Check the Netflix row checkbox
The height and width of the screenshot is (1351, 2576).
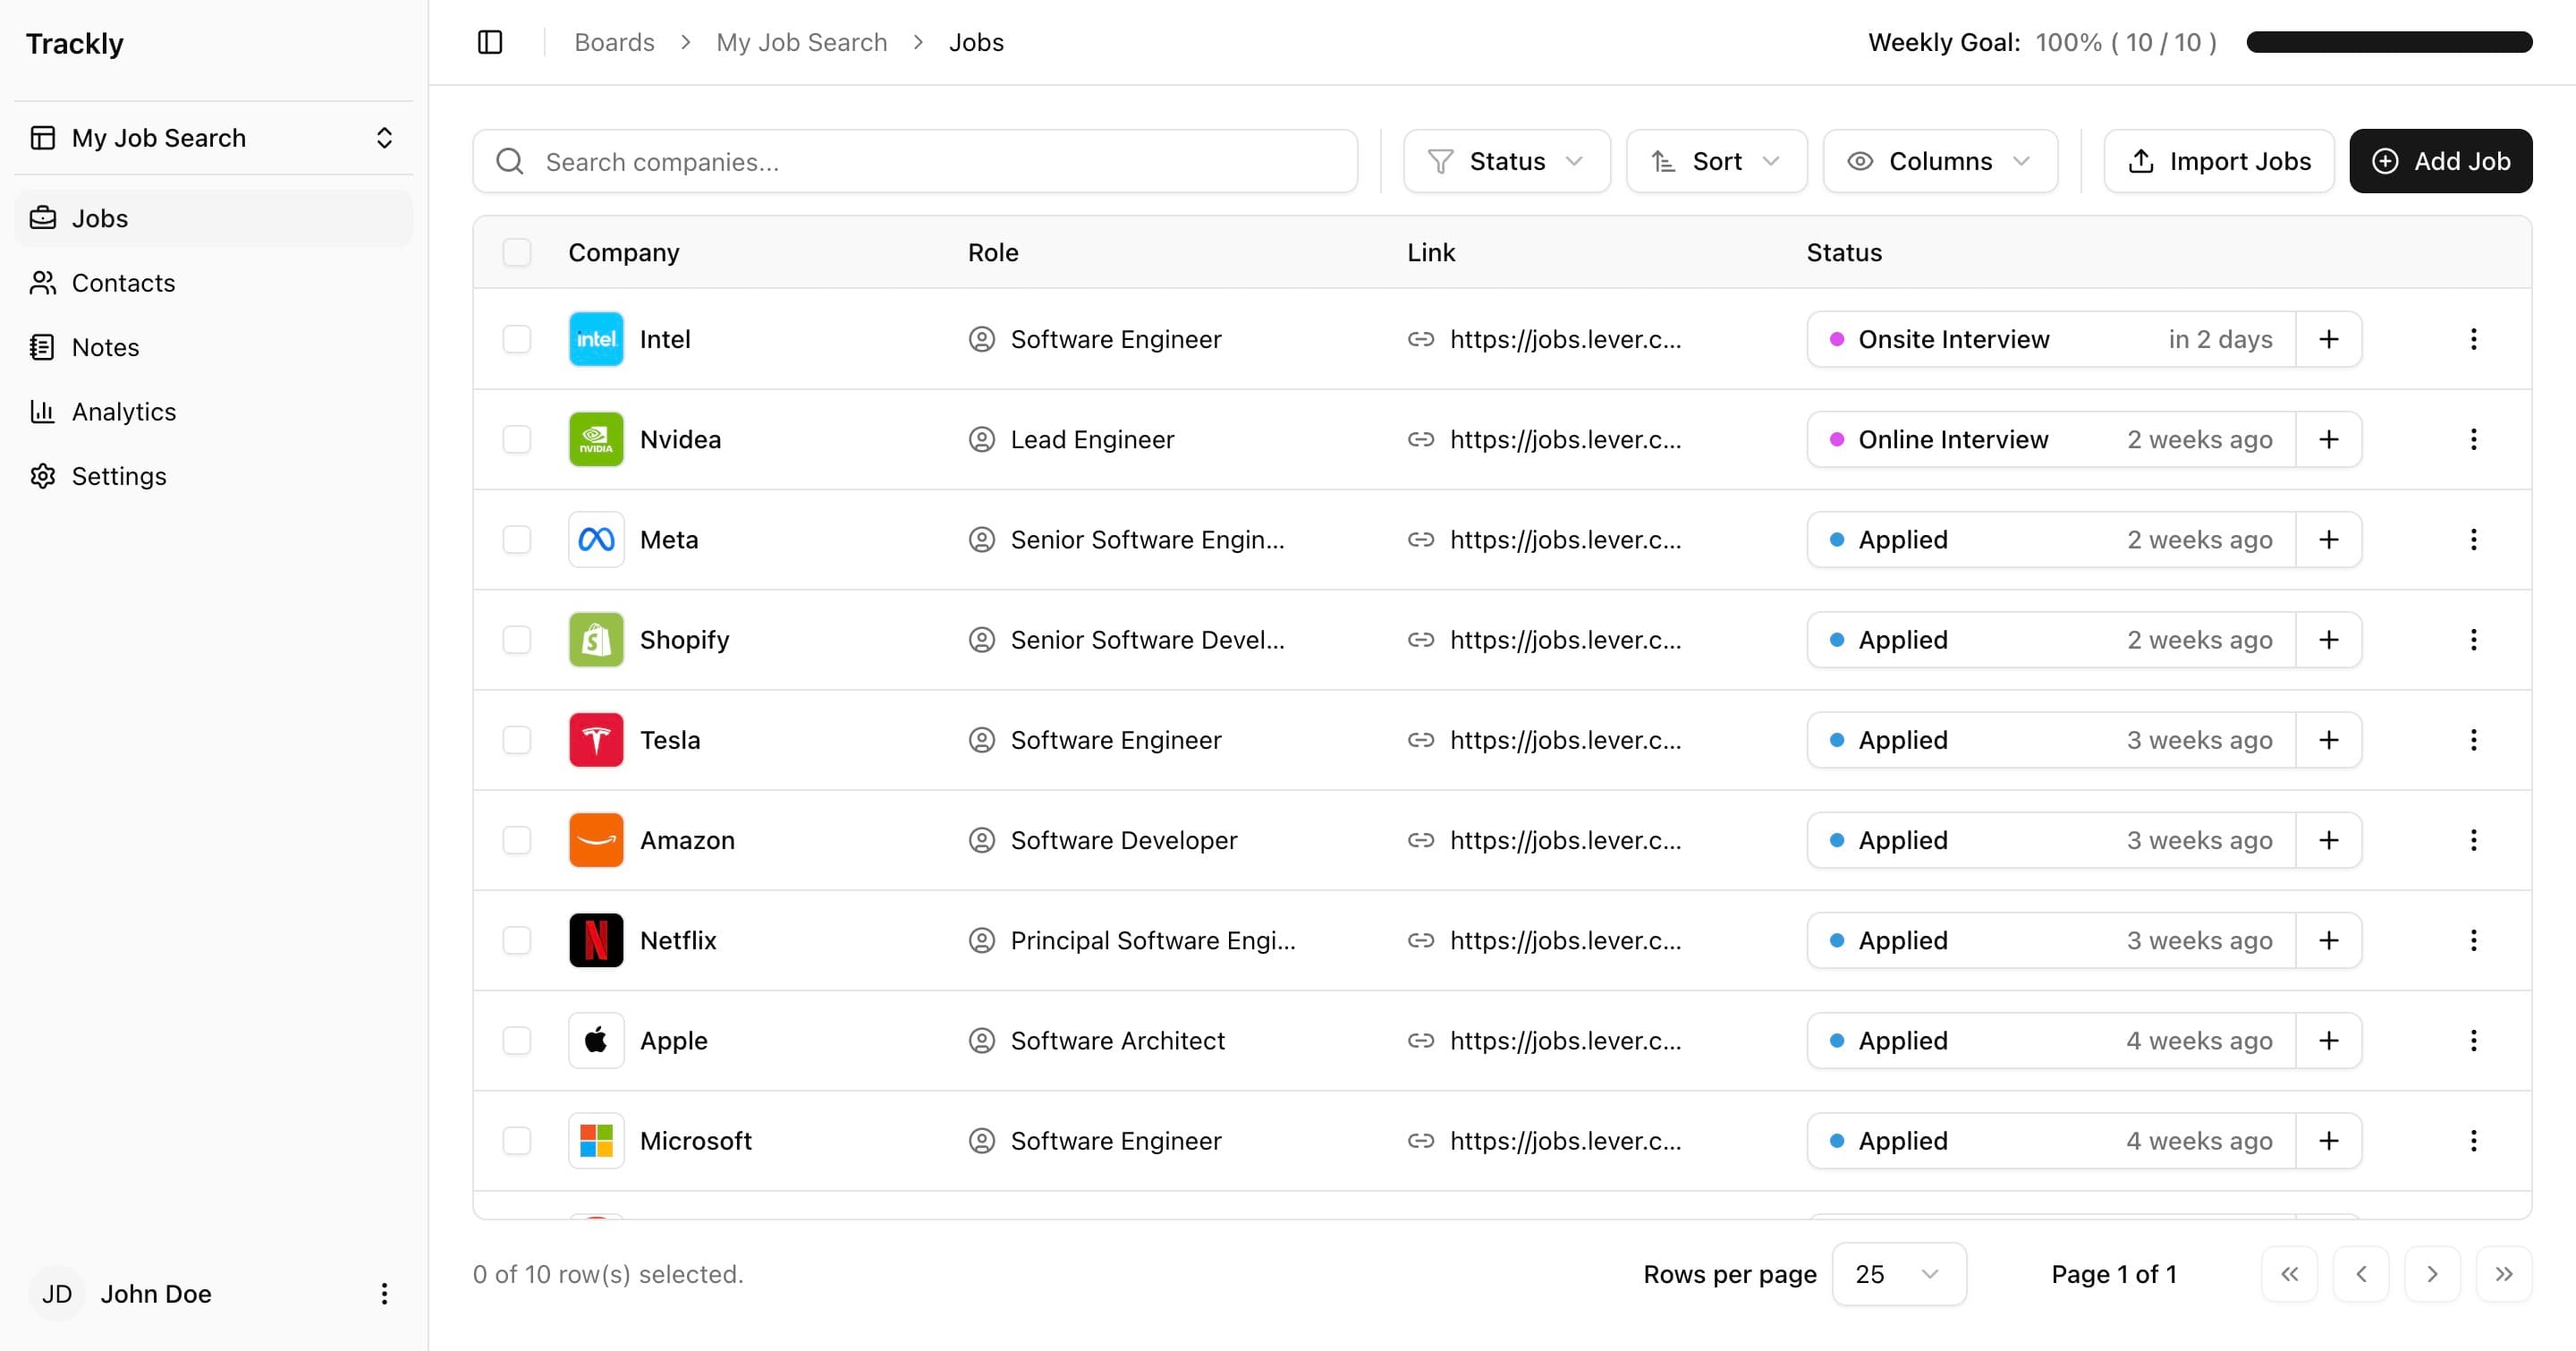[517, 940]
